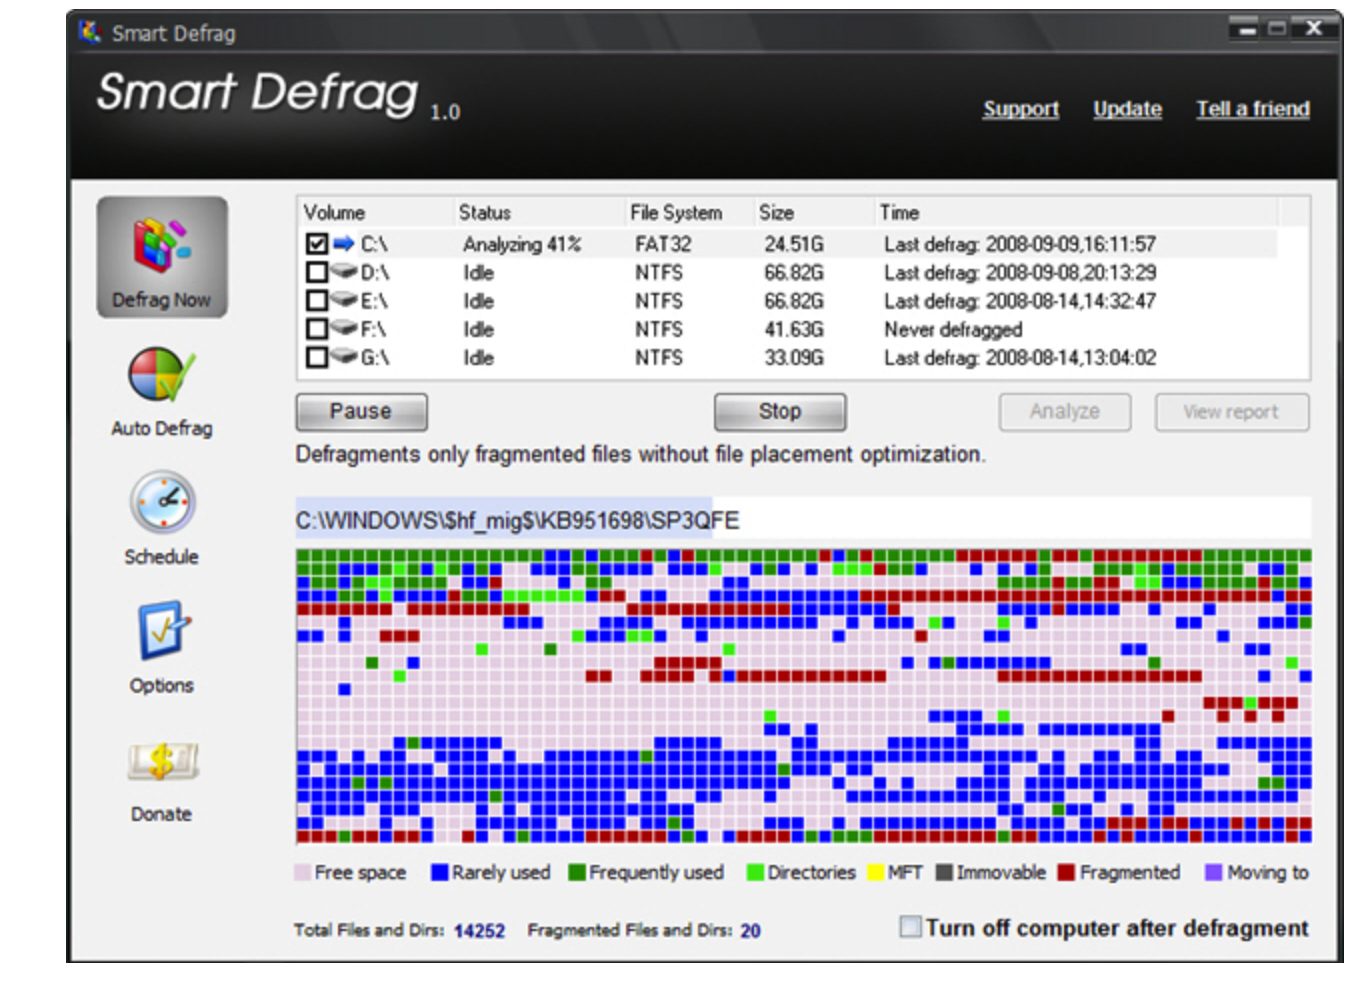Click the Frequently used green legend swatch

pos(576,872)
